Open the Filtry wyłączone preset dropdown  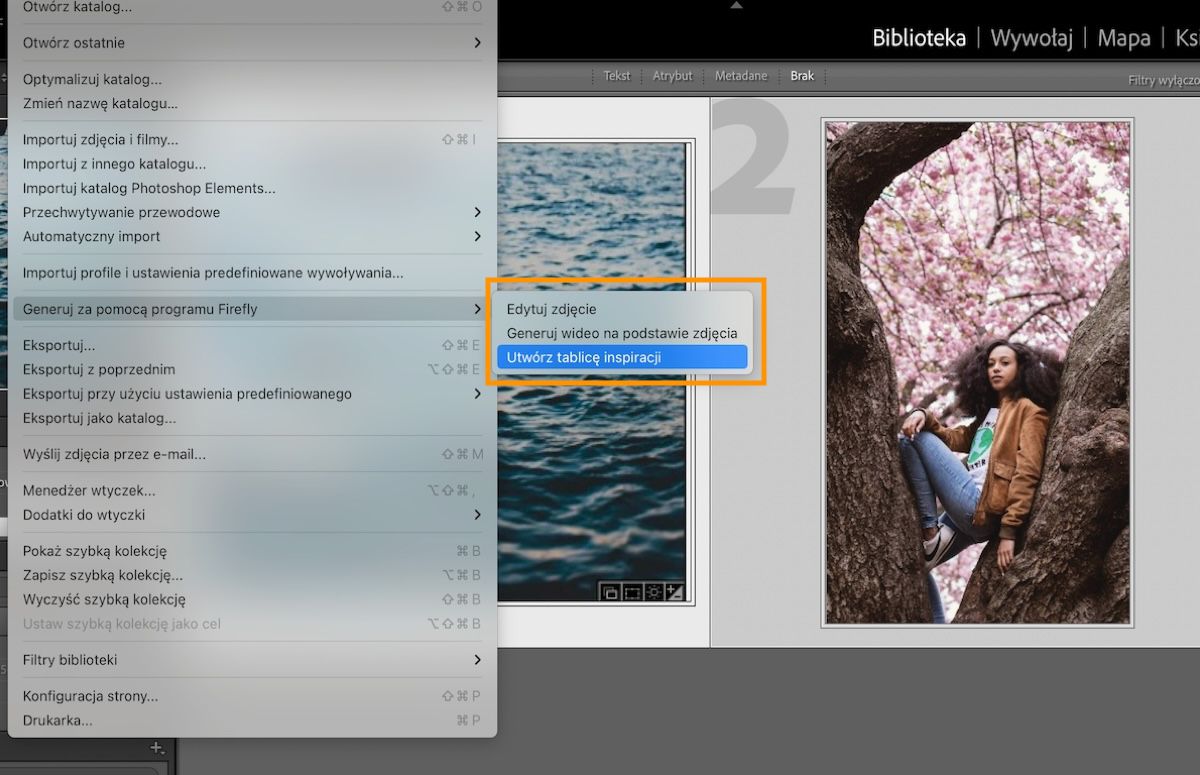click(1163, 80)
